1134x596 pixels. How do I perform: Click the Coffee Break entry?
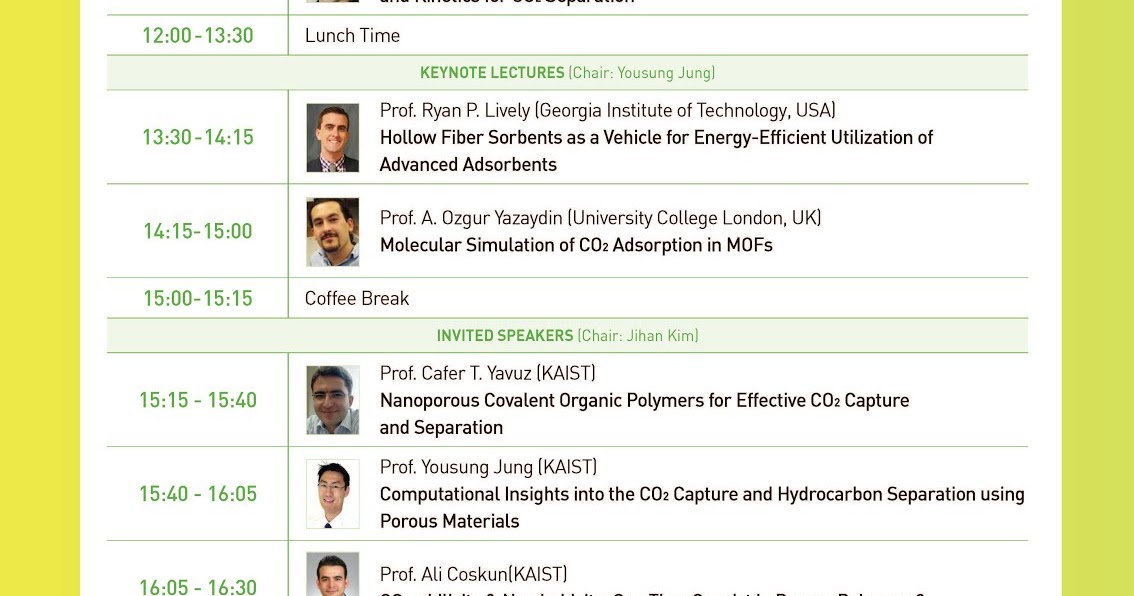click(357, 298)
